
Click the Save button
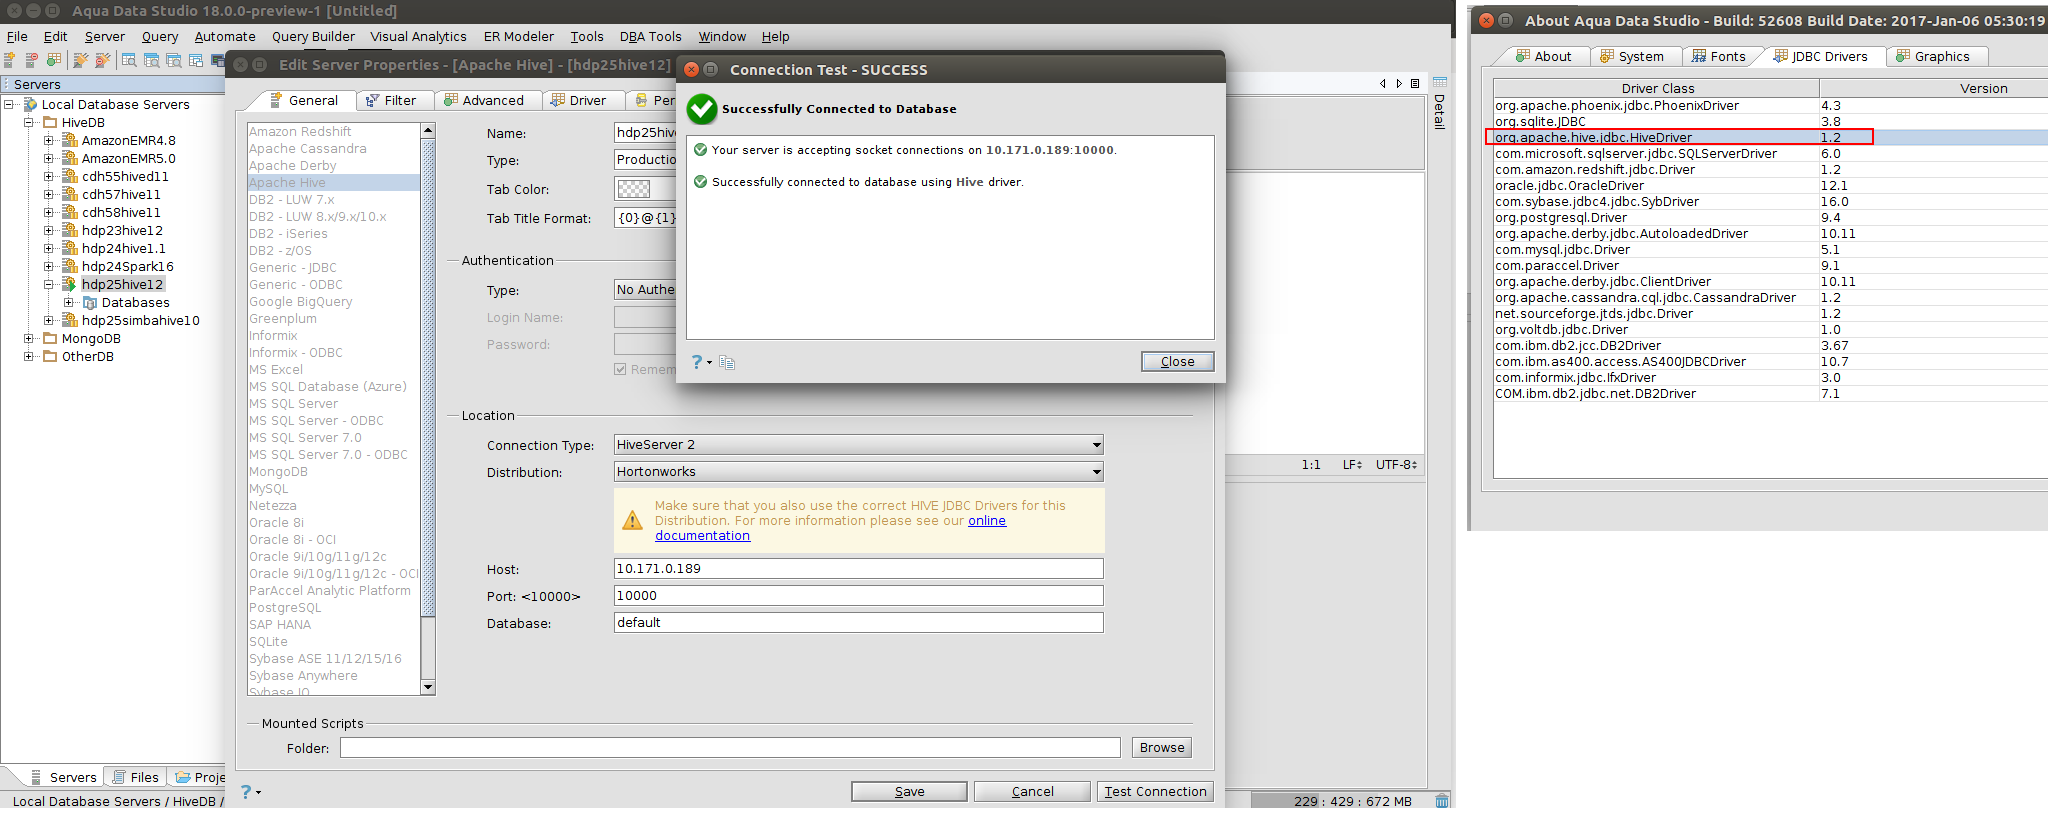[x=909, y=791]
